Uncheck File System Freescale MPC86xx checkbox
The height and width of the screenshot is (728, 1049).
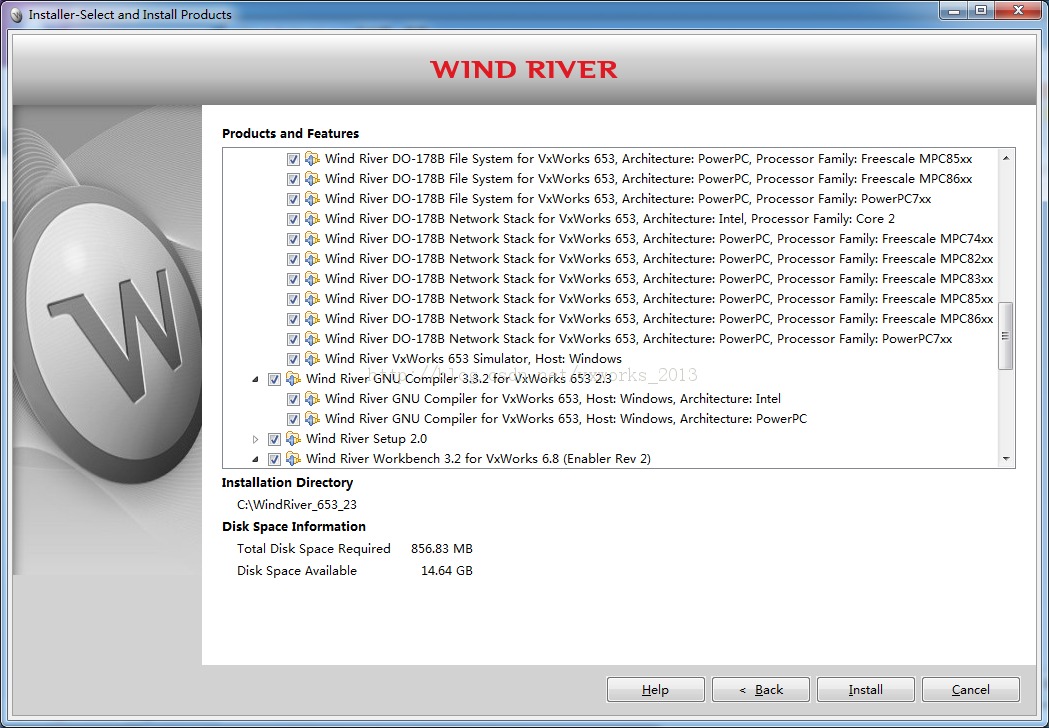[x=293, y=179]
